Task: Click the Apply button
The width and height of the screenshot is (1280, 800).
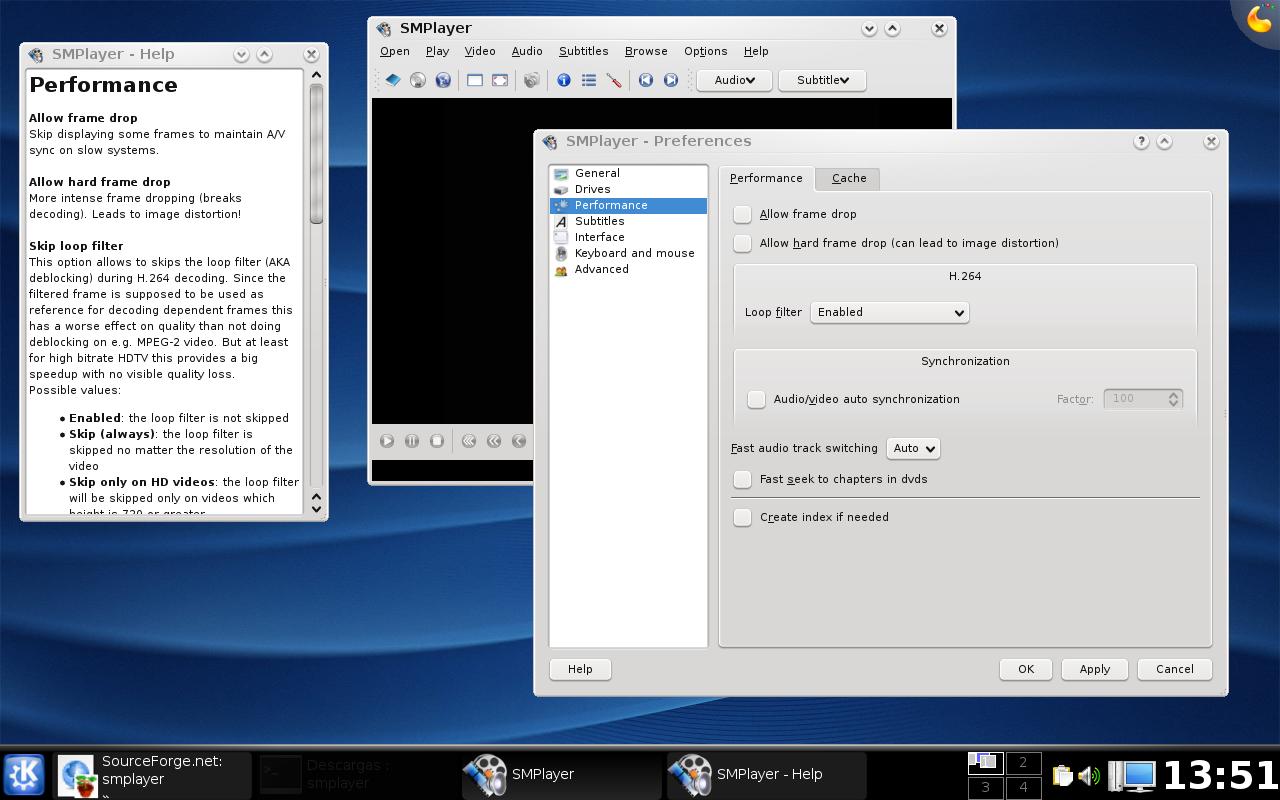Action: (1095, 669)
